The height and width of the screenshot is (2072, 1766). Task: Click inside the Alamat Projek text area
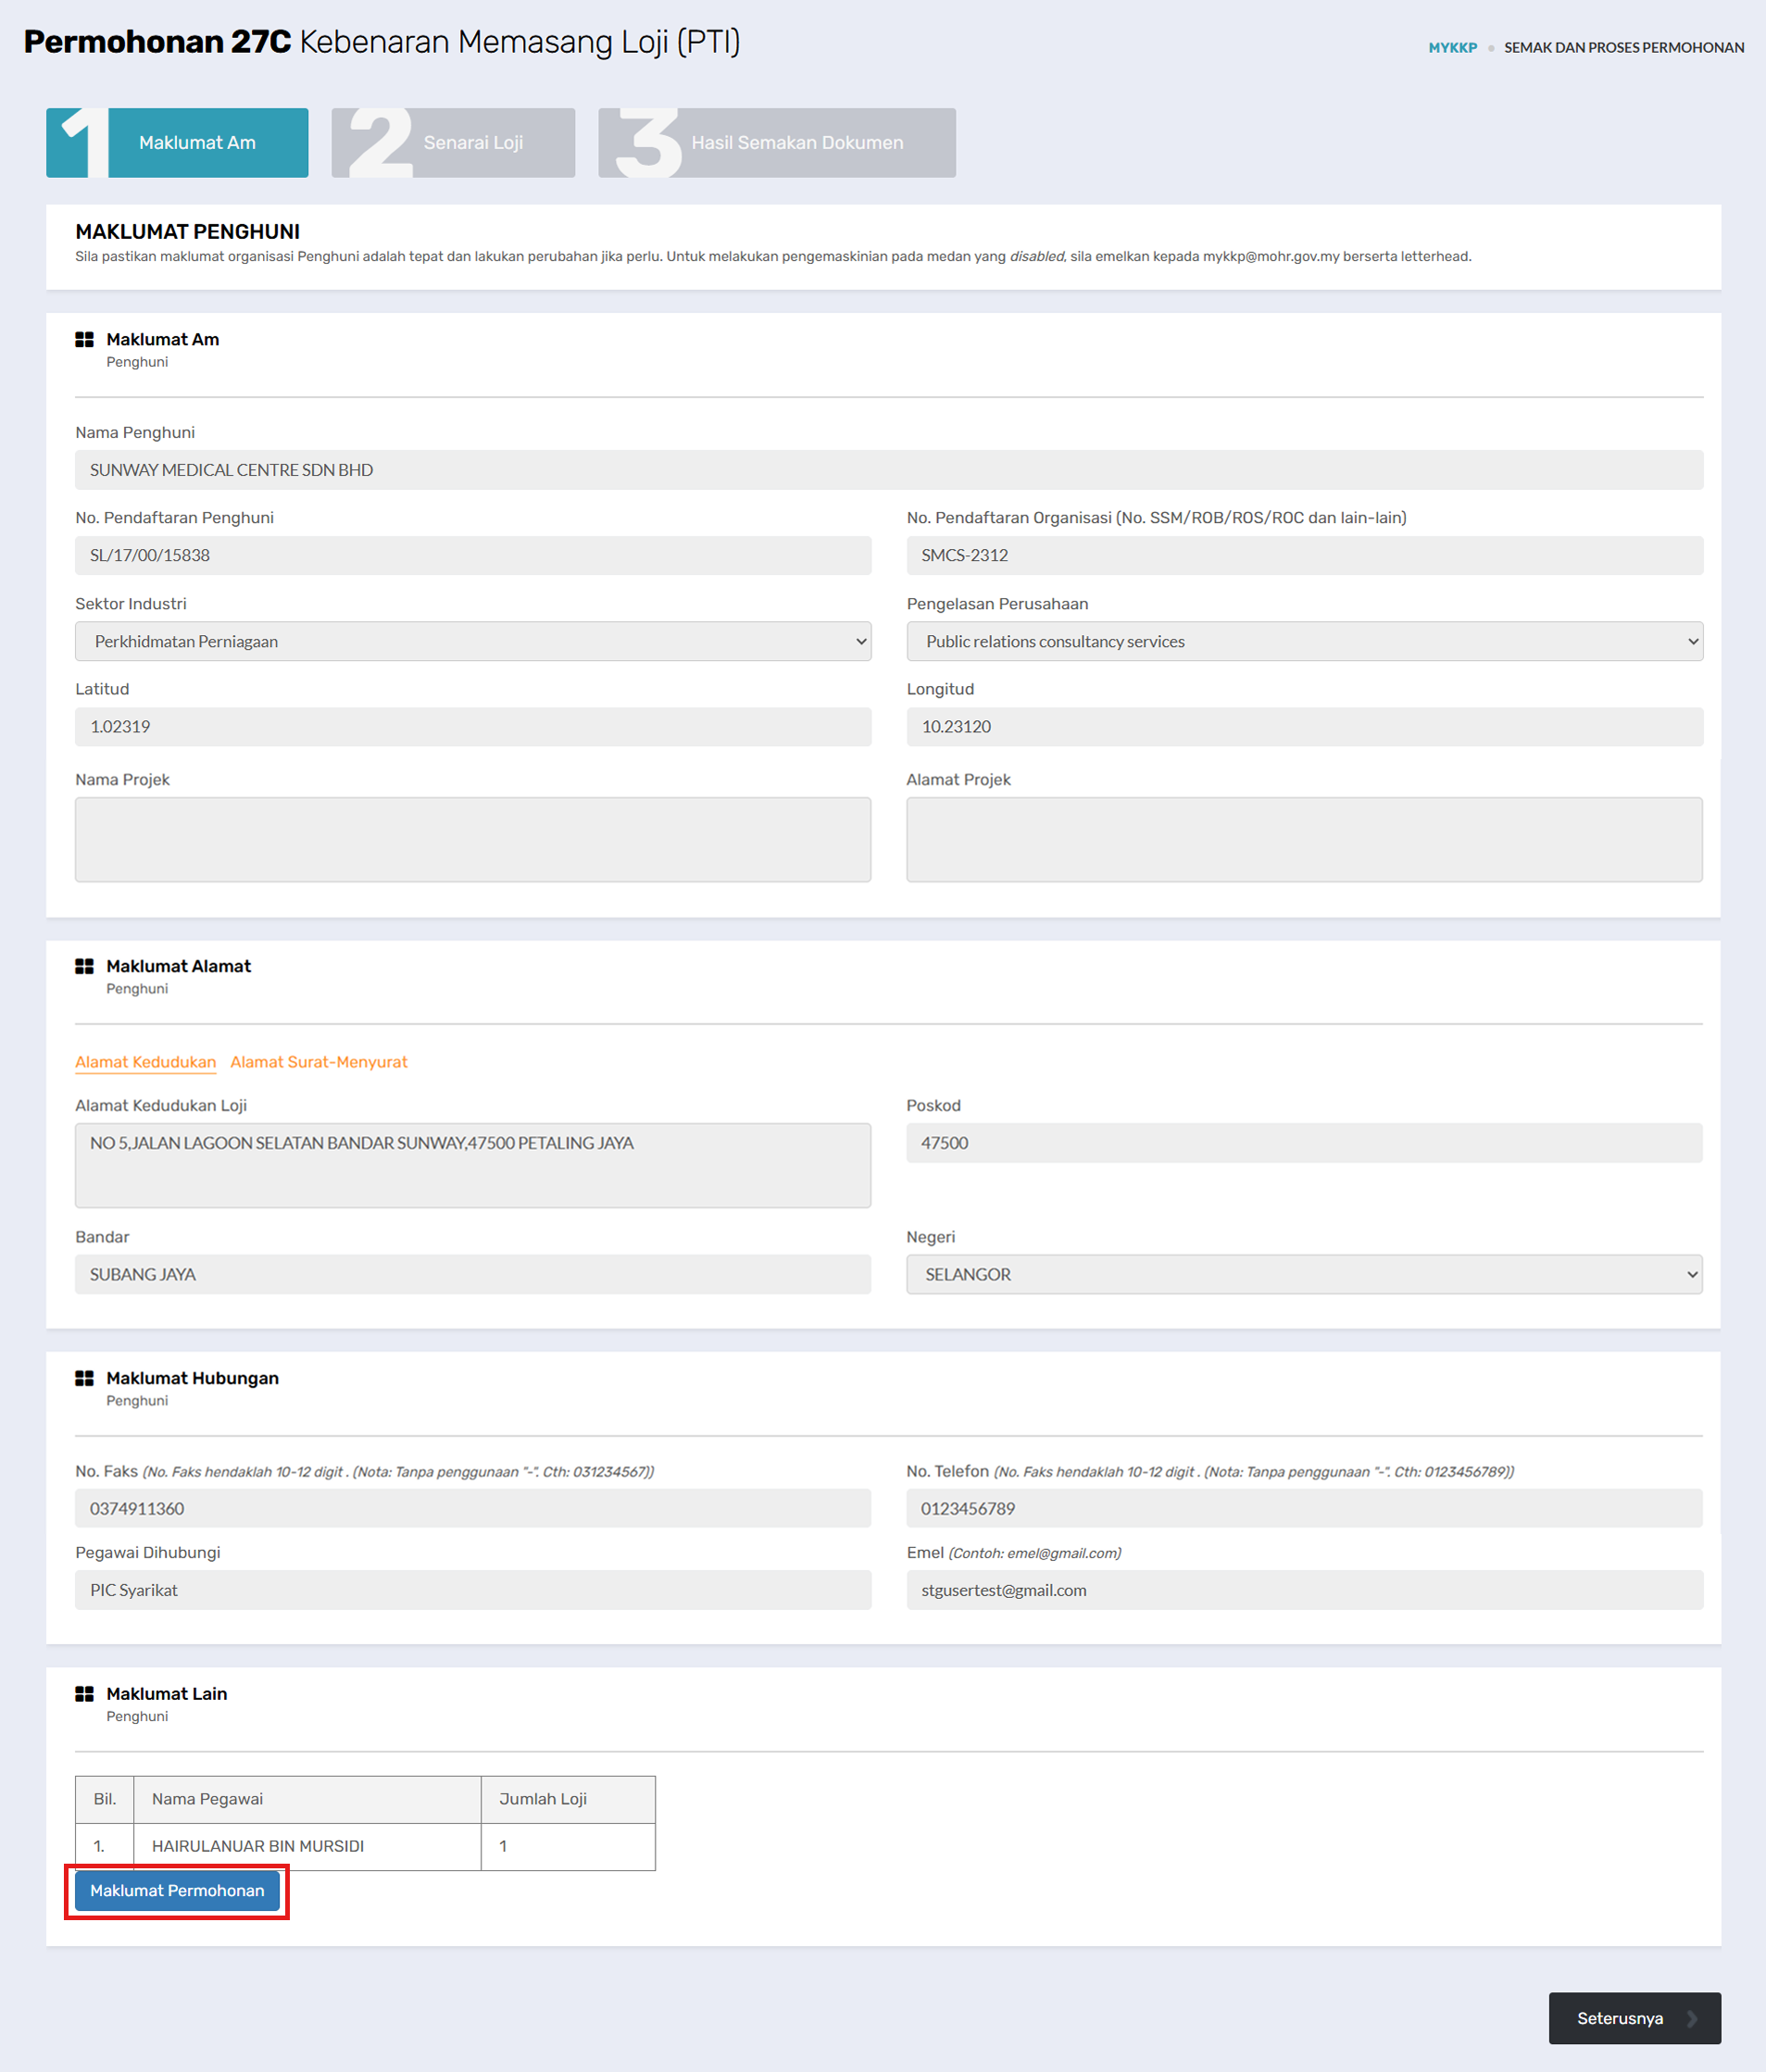tap(1305, 840)
